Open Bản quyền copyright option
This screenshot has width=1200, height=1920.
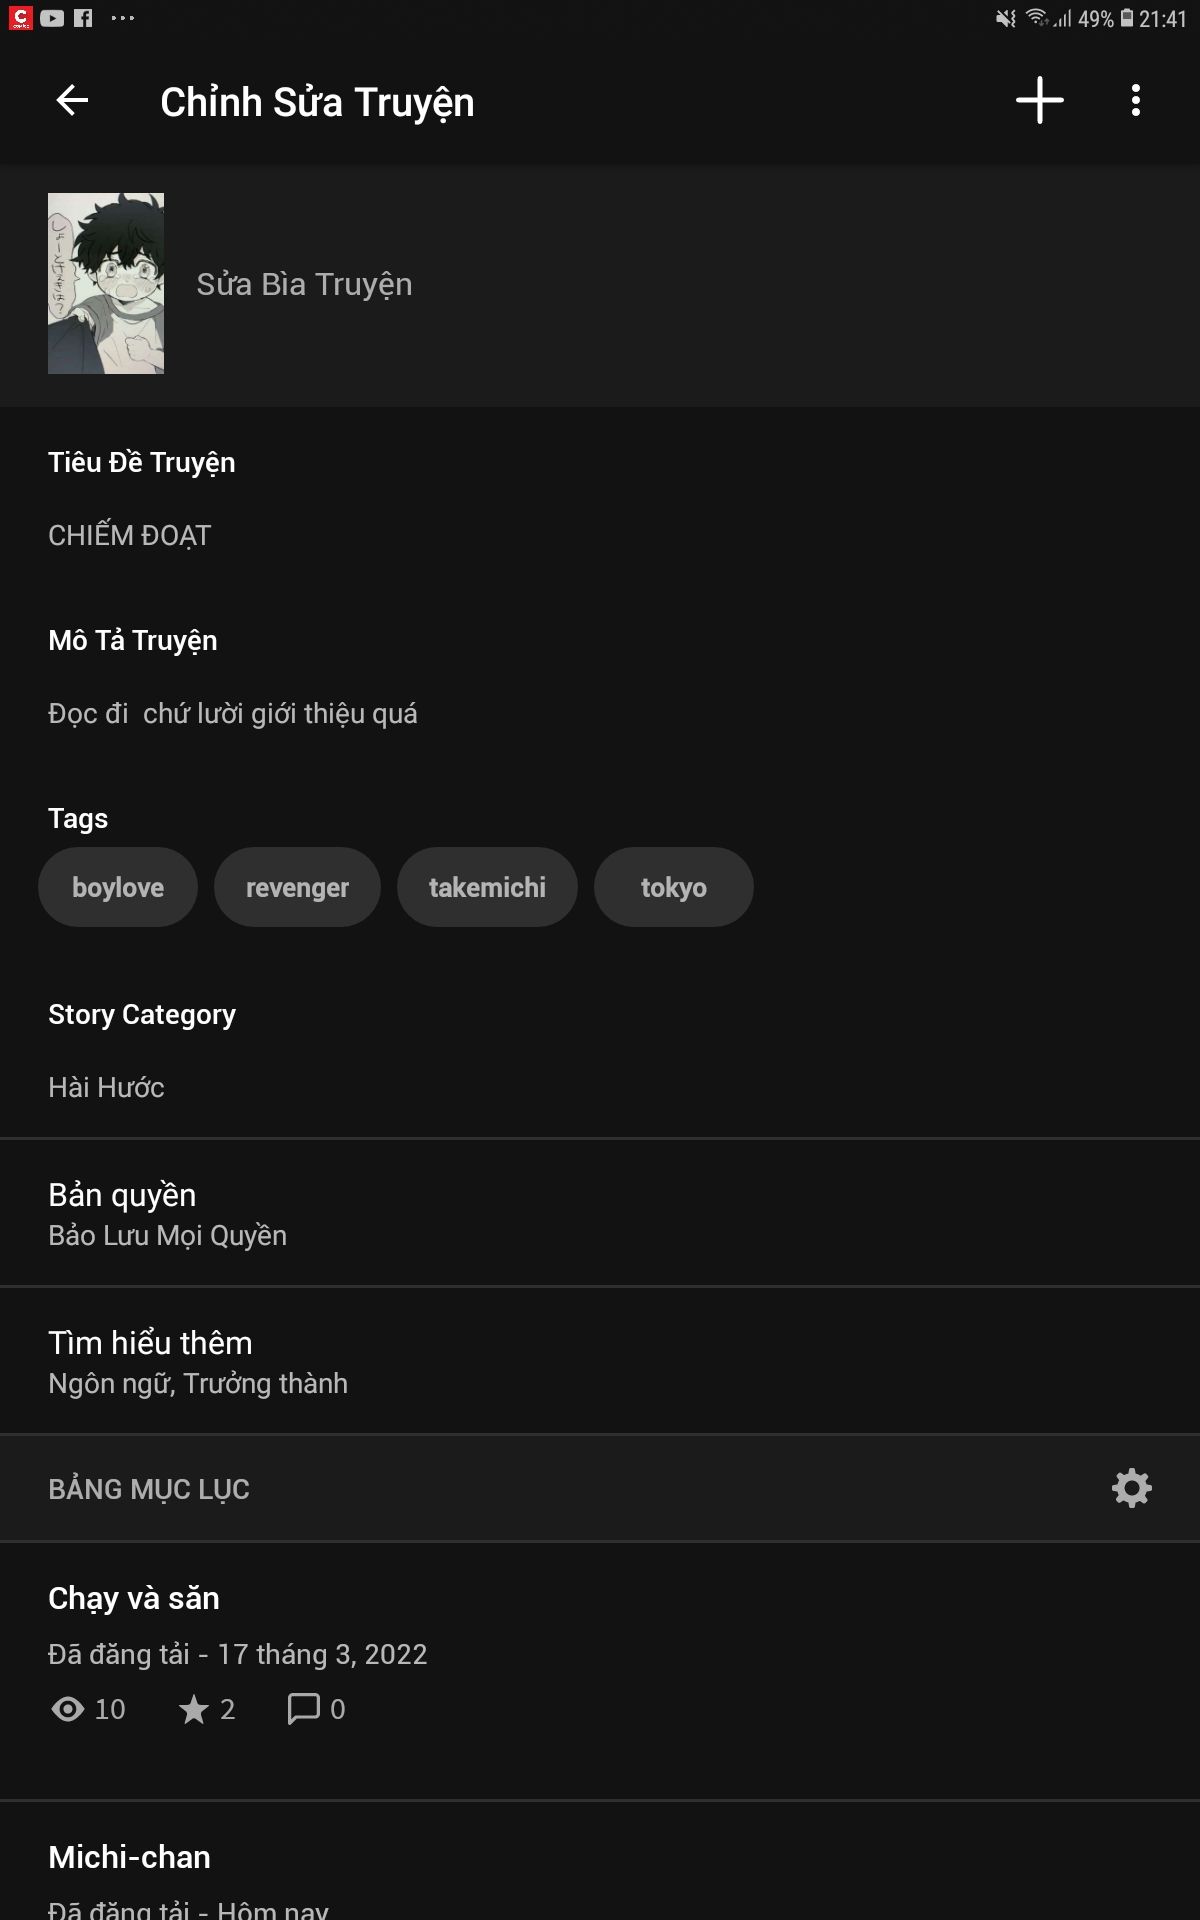coord(600,1213)
